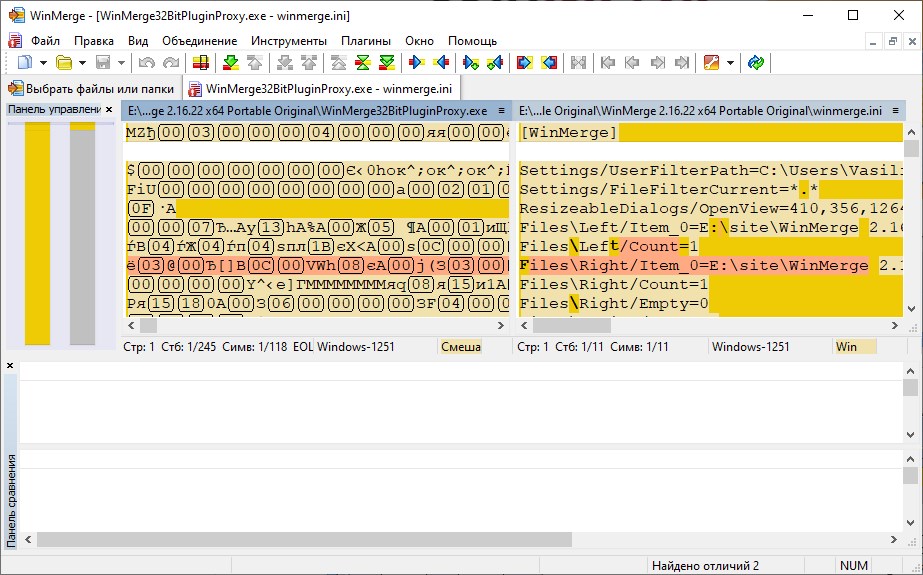
Task: Copy all differences to right icon
Action: coord(524,62)
